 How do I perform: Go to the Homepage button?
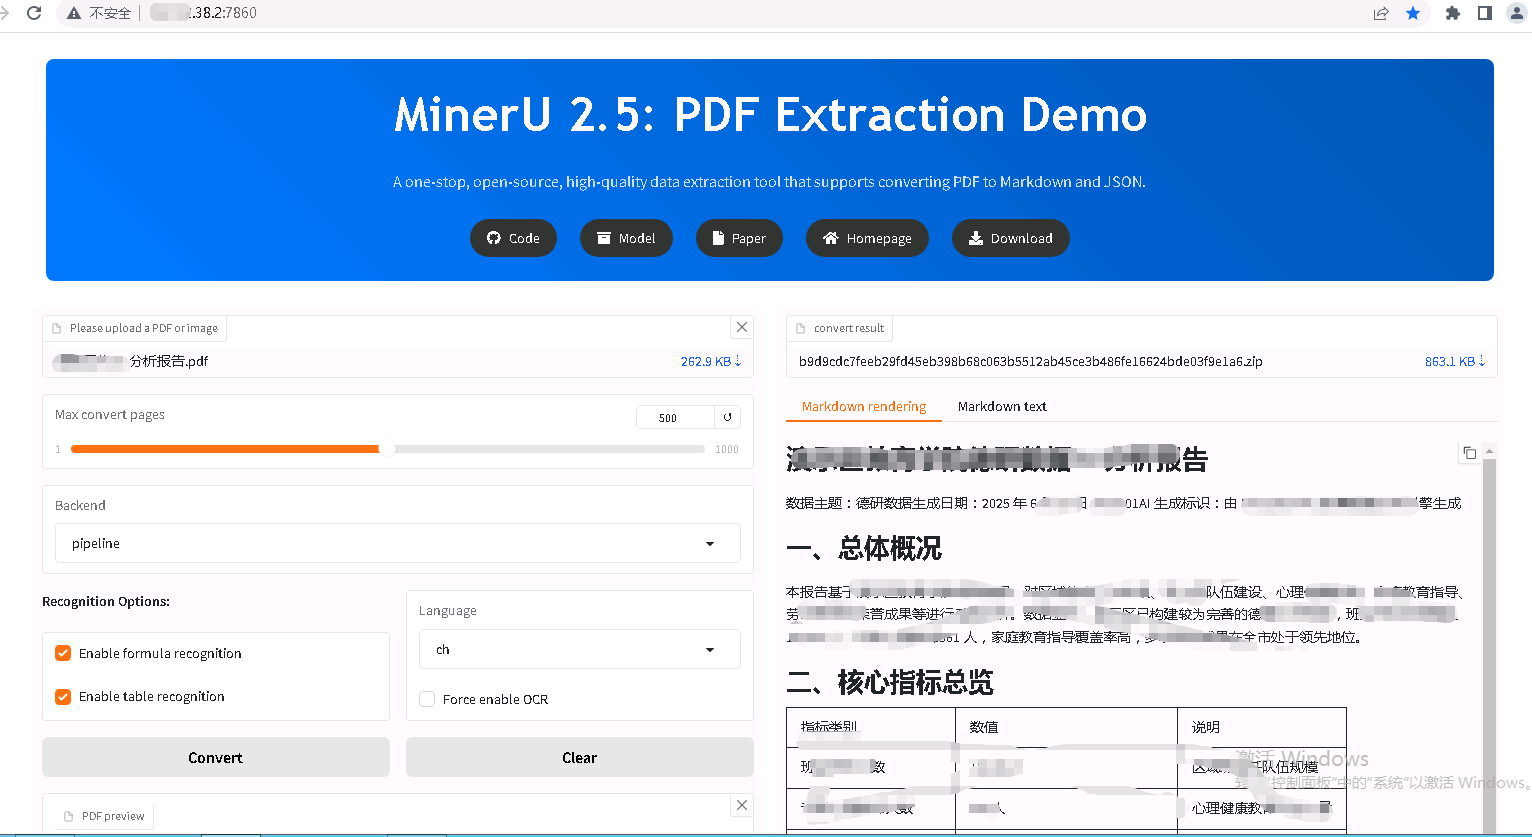[867, 238]
